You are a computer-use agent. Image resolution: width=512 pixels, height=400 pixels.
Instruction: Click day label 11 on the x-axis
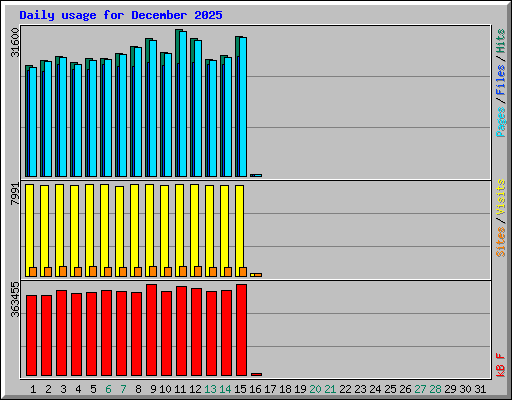pos(180,389)
